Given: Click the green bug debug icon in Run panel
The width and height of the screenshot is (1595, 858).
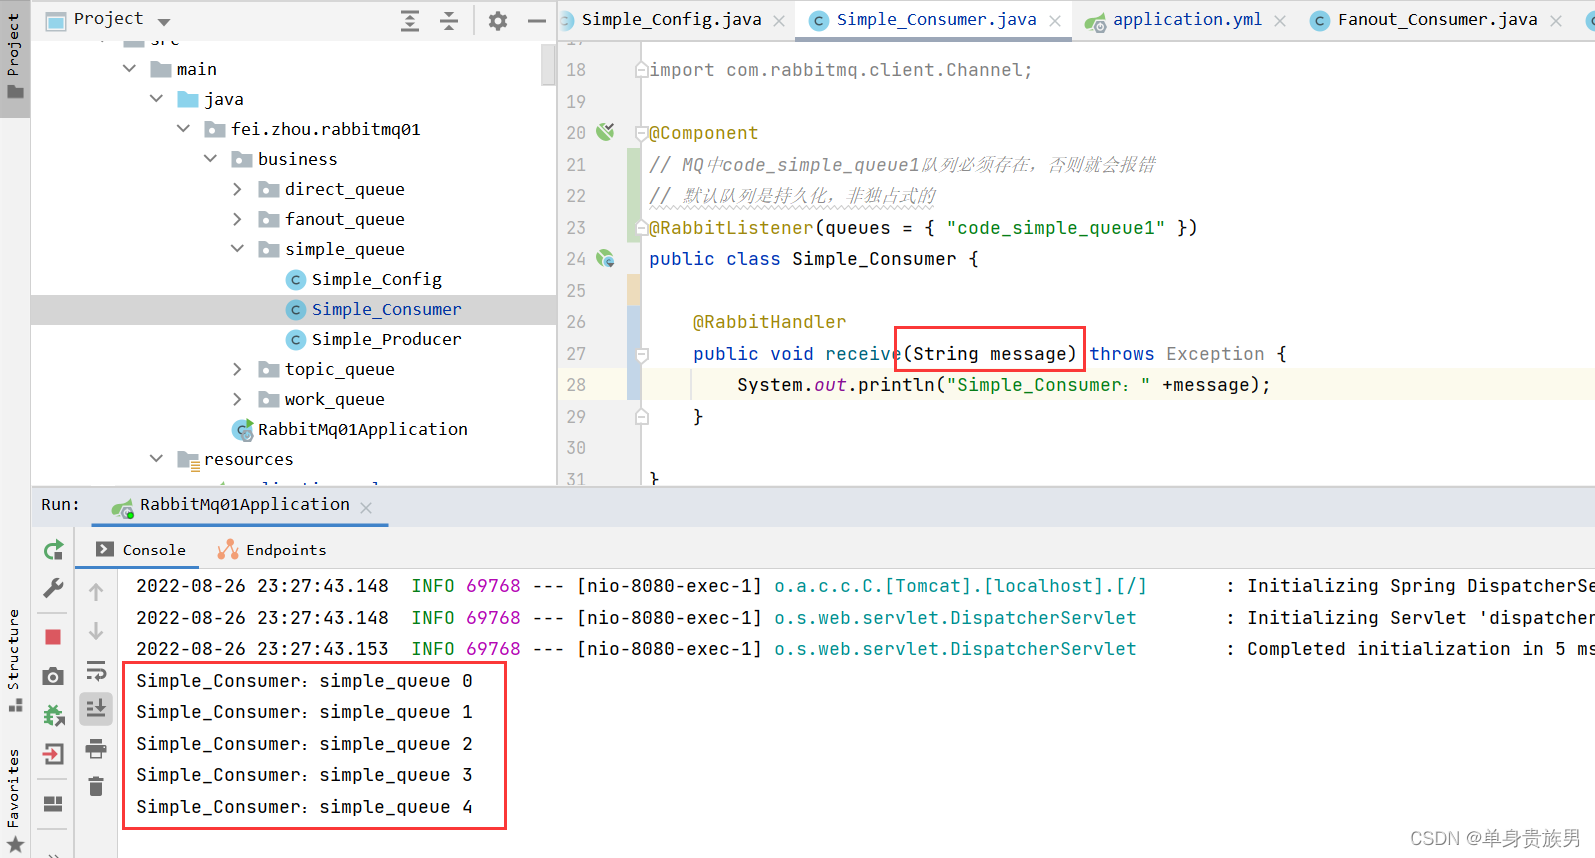Looking at the screenshot, I should 54,715.
